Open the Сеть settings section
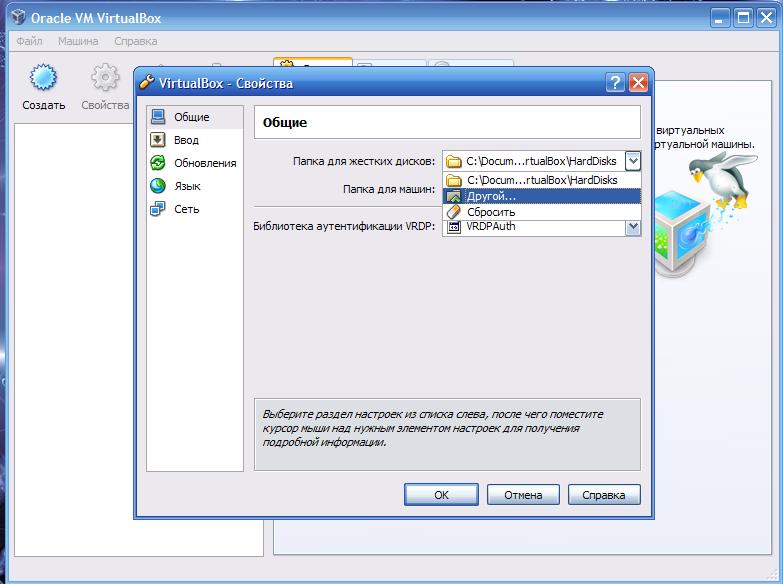783x584 pixels. click(195, 209)
